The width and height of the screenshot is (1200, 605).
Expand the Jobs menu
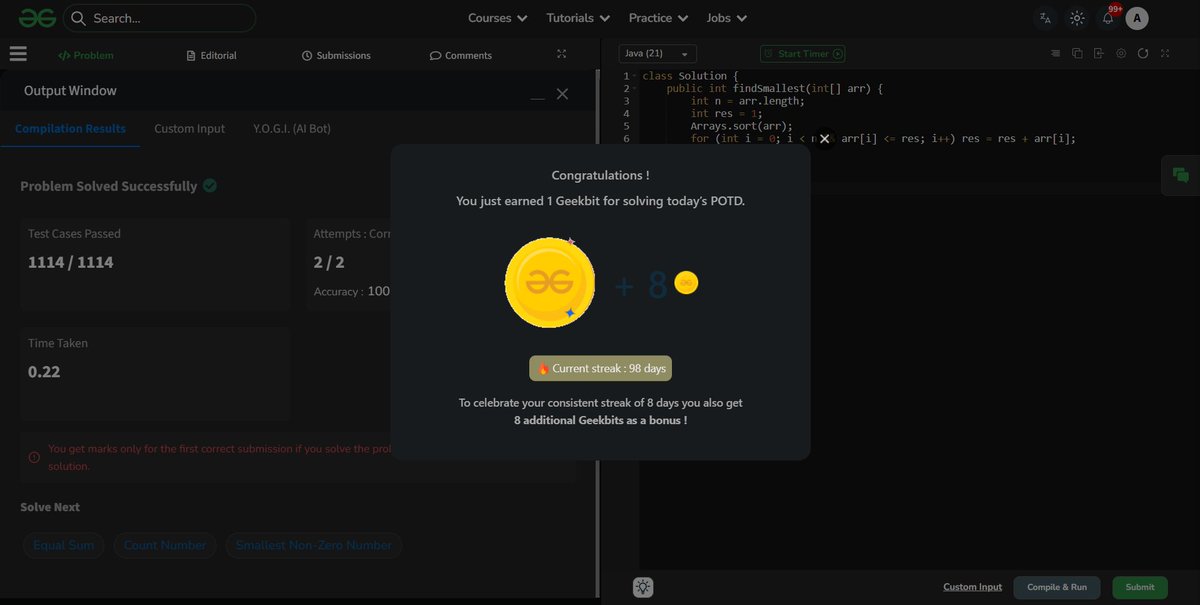point(725,18)
